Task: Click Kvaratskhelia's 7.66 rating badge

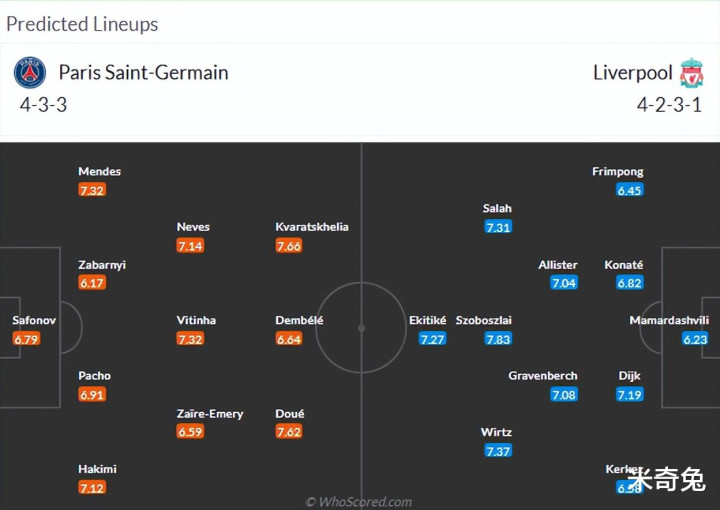Action: pos(288,246)
